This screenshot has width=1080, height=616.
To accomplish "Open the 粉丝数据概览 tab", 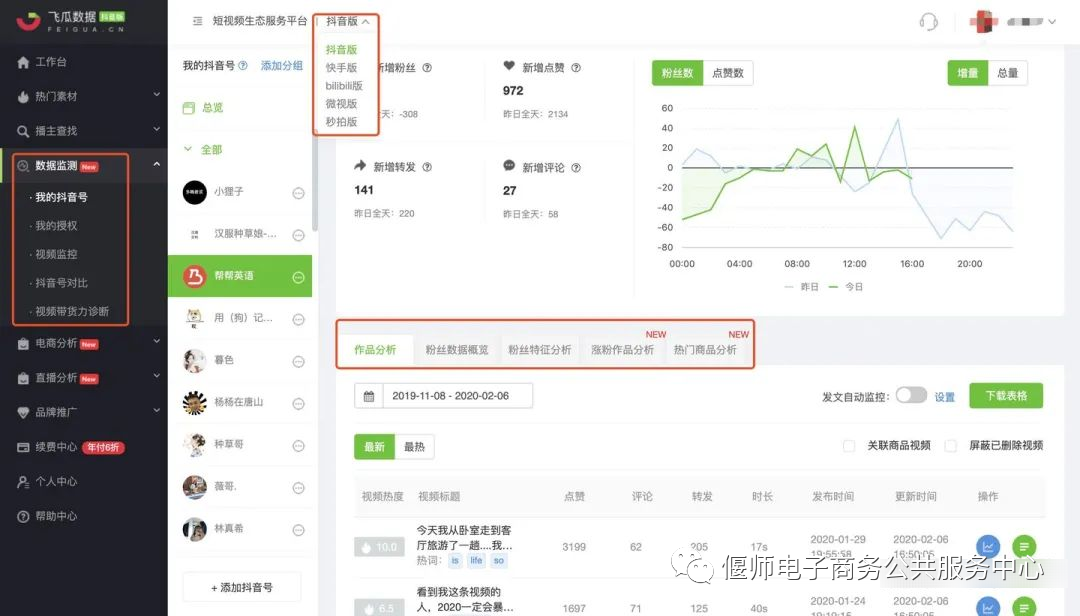I will [457, 349].
